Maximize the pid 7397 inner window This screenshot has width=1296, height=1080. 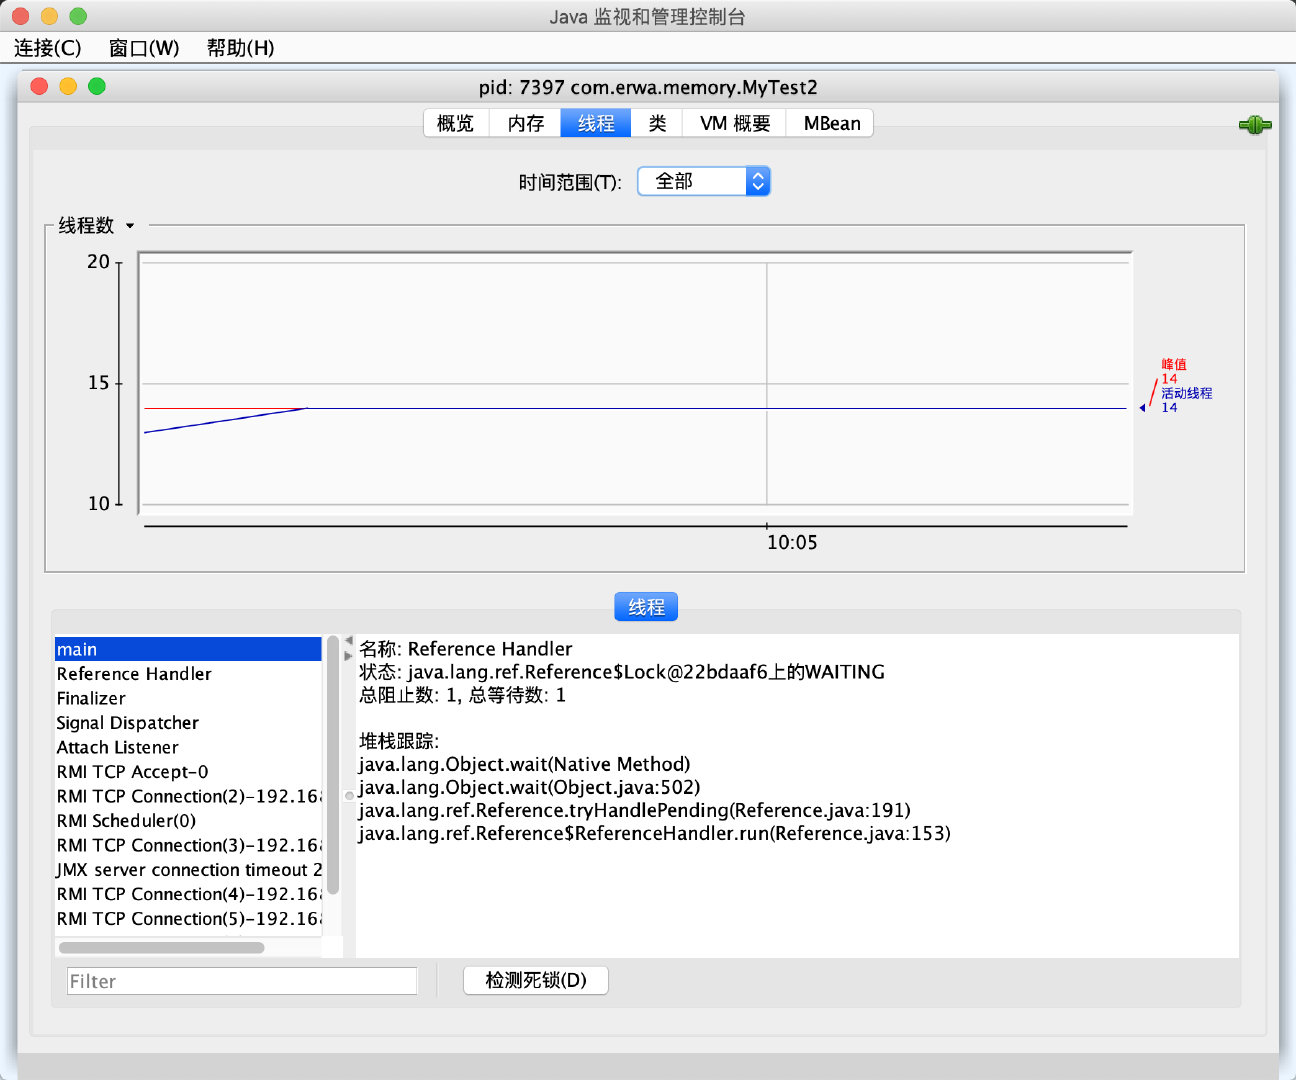click(97, 86)
